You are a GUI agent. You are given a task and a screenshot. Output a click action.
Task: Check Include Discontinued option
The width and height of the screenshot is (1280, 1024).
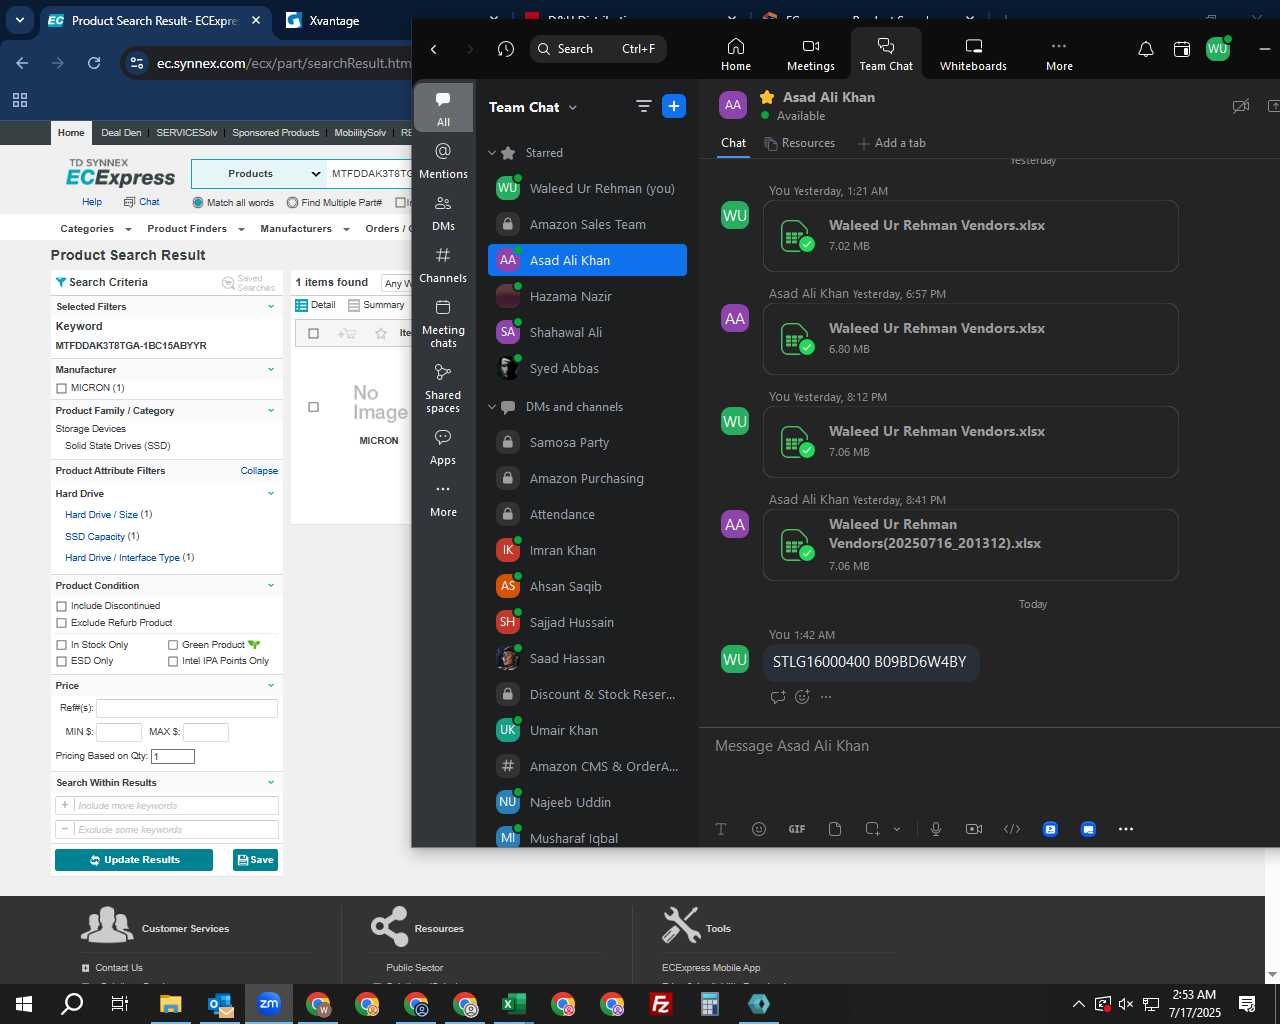[61, 606]
